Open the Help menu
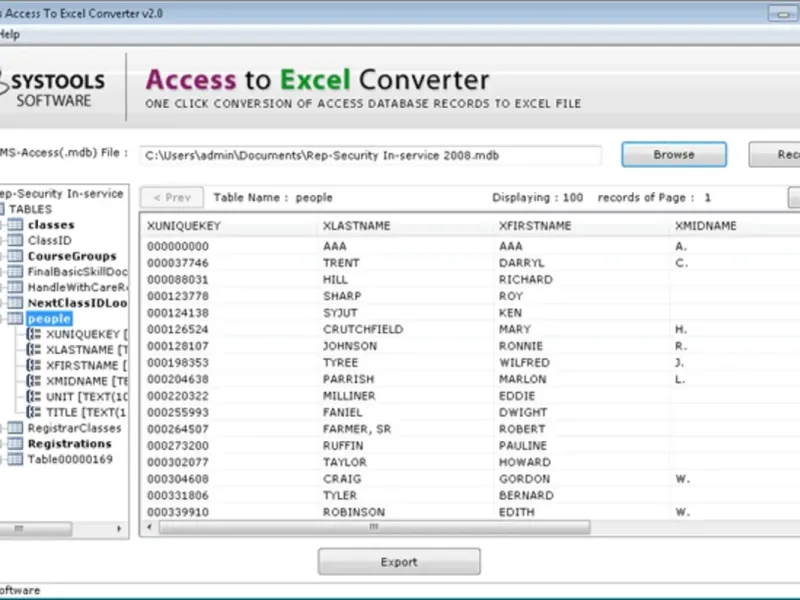 point(10,35)
